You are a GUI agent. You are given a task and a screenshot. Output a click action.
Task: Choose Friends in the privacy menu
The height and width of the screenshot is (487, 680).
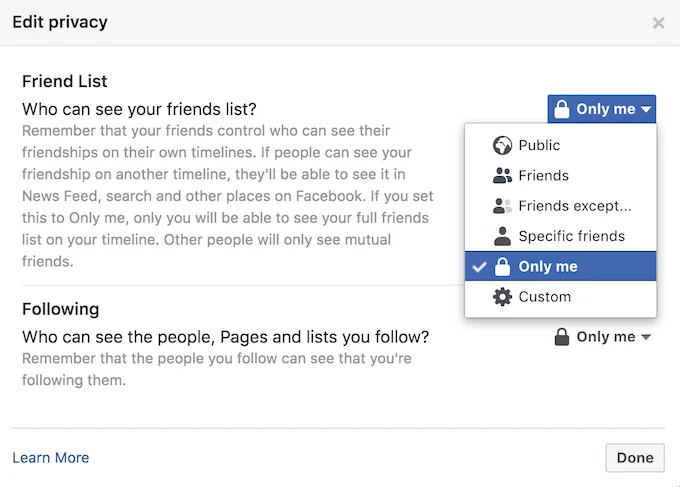pos(543,176)
